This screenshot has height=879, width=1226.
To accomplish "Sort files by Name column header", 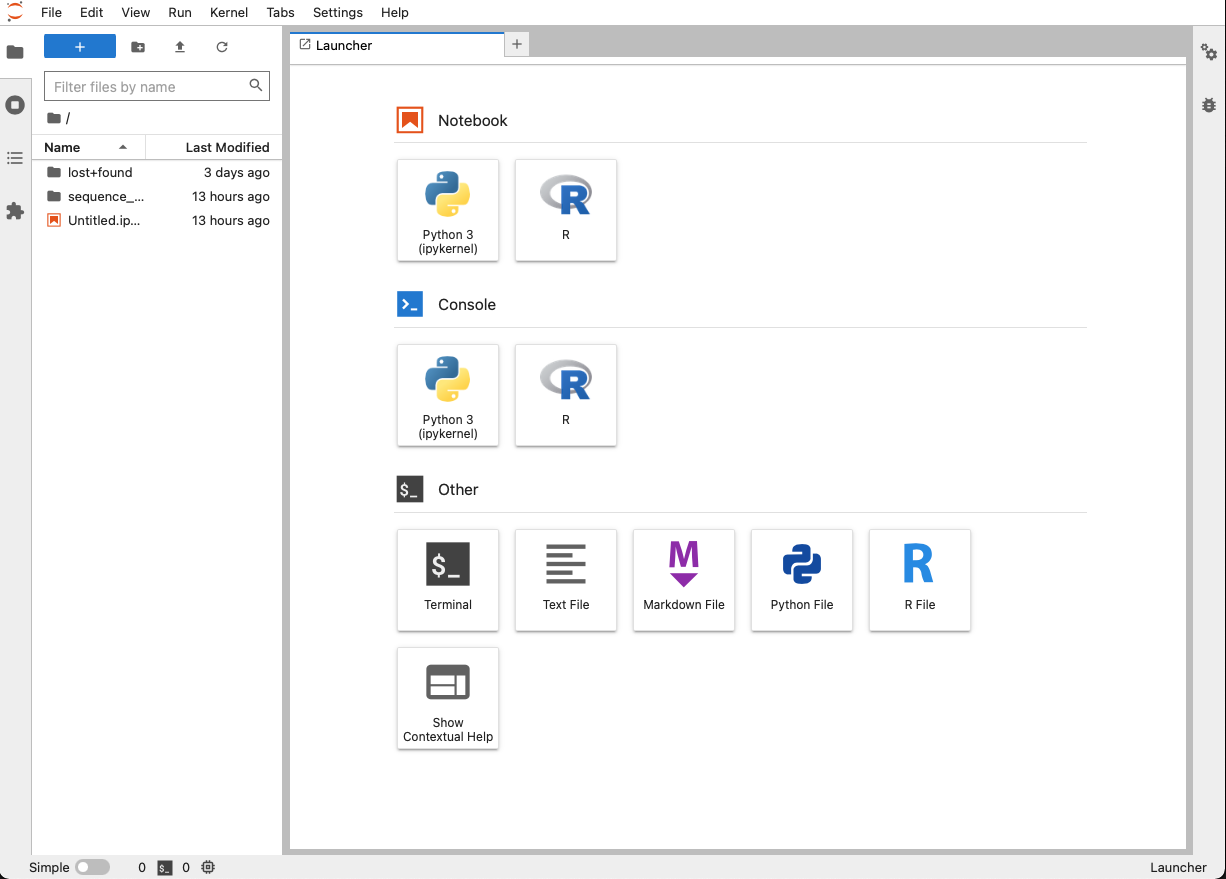I will pos(63,147).
